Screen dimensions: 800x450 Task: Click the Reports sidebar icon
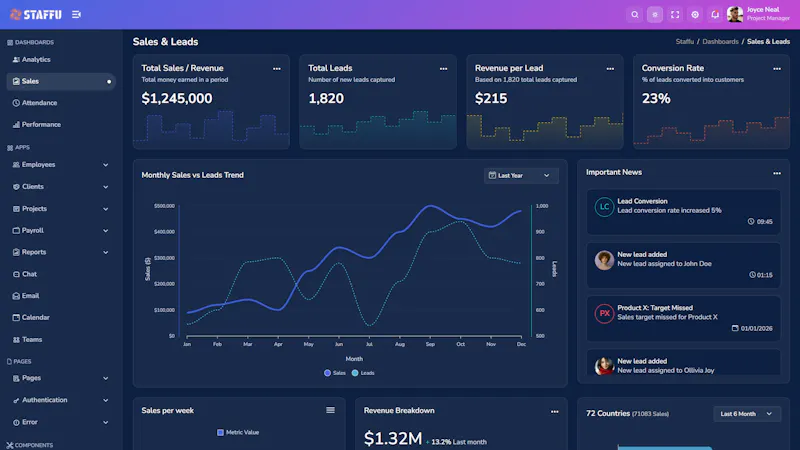(x=16, y=252)
